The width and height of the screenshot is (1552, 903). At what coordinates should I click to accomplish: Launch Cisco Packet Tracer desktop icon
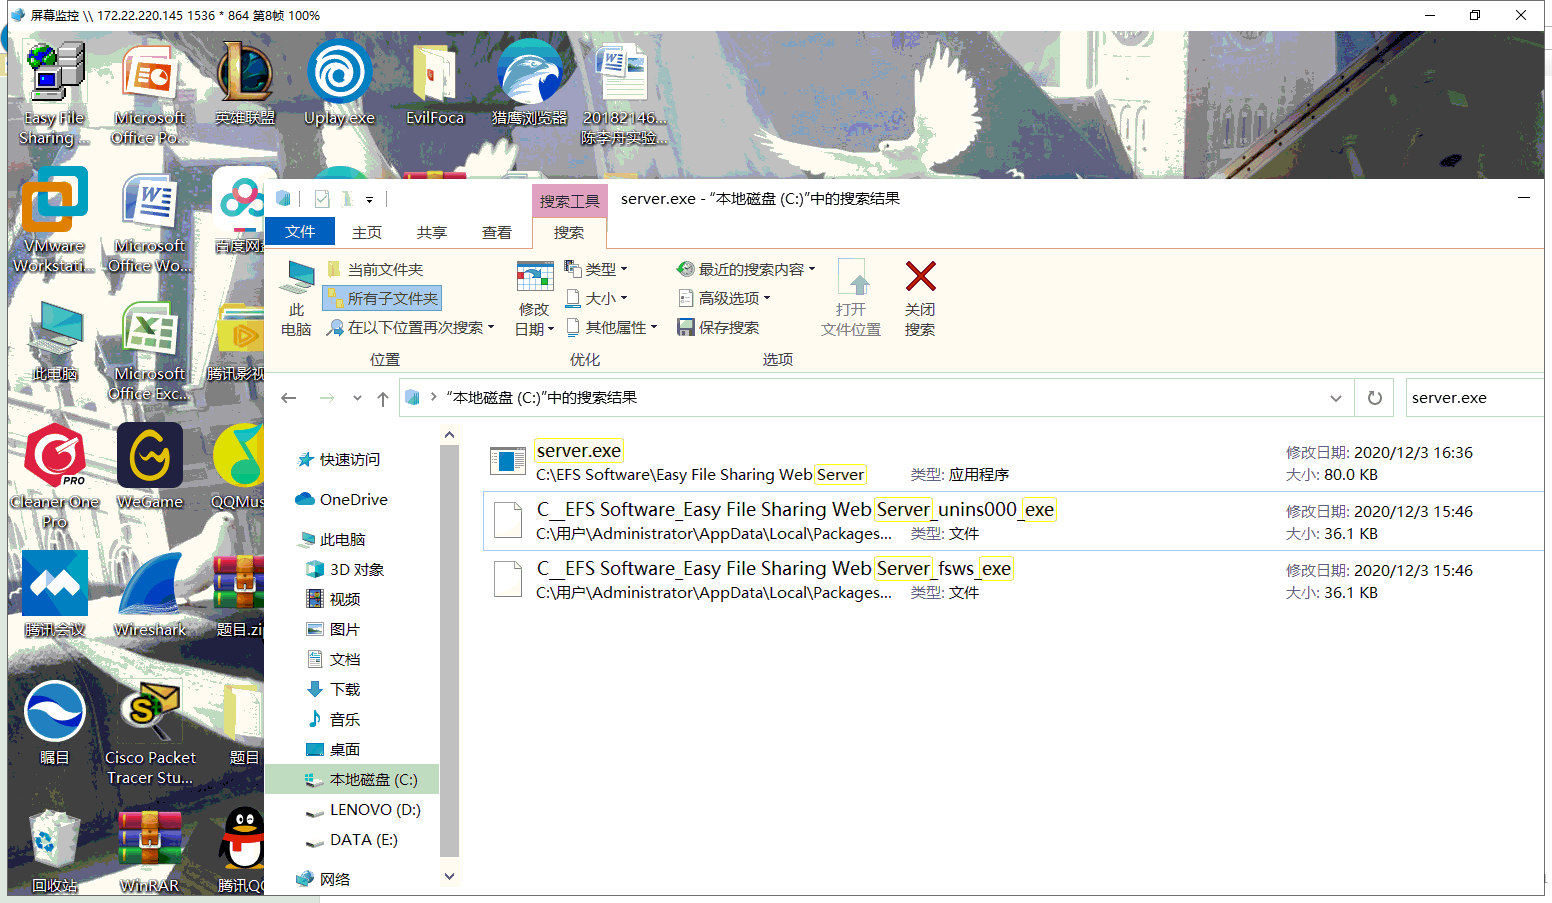pos(150,732)
